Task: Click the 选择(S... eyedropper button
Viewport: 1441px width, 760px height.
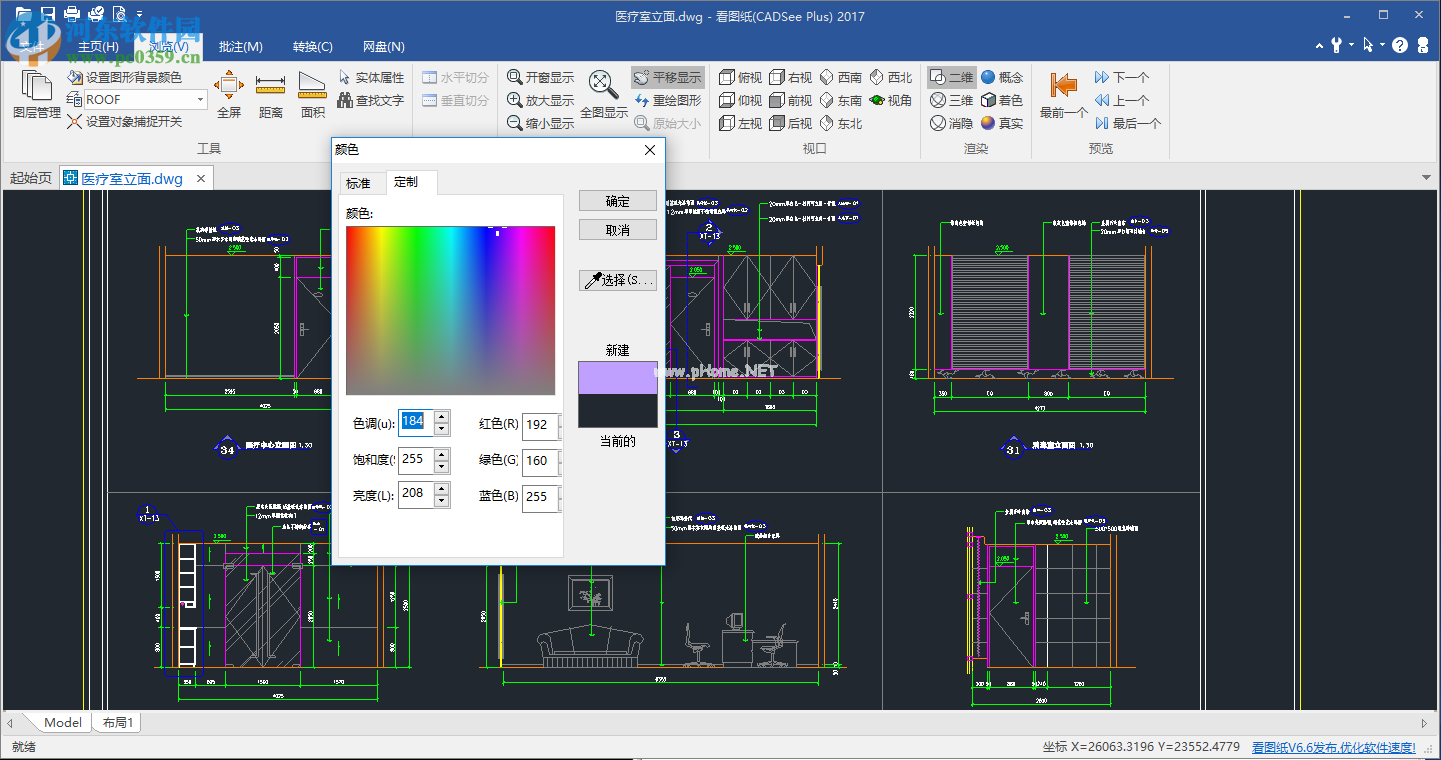Action: tap(618, 280)
